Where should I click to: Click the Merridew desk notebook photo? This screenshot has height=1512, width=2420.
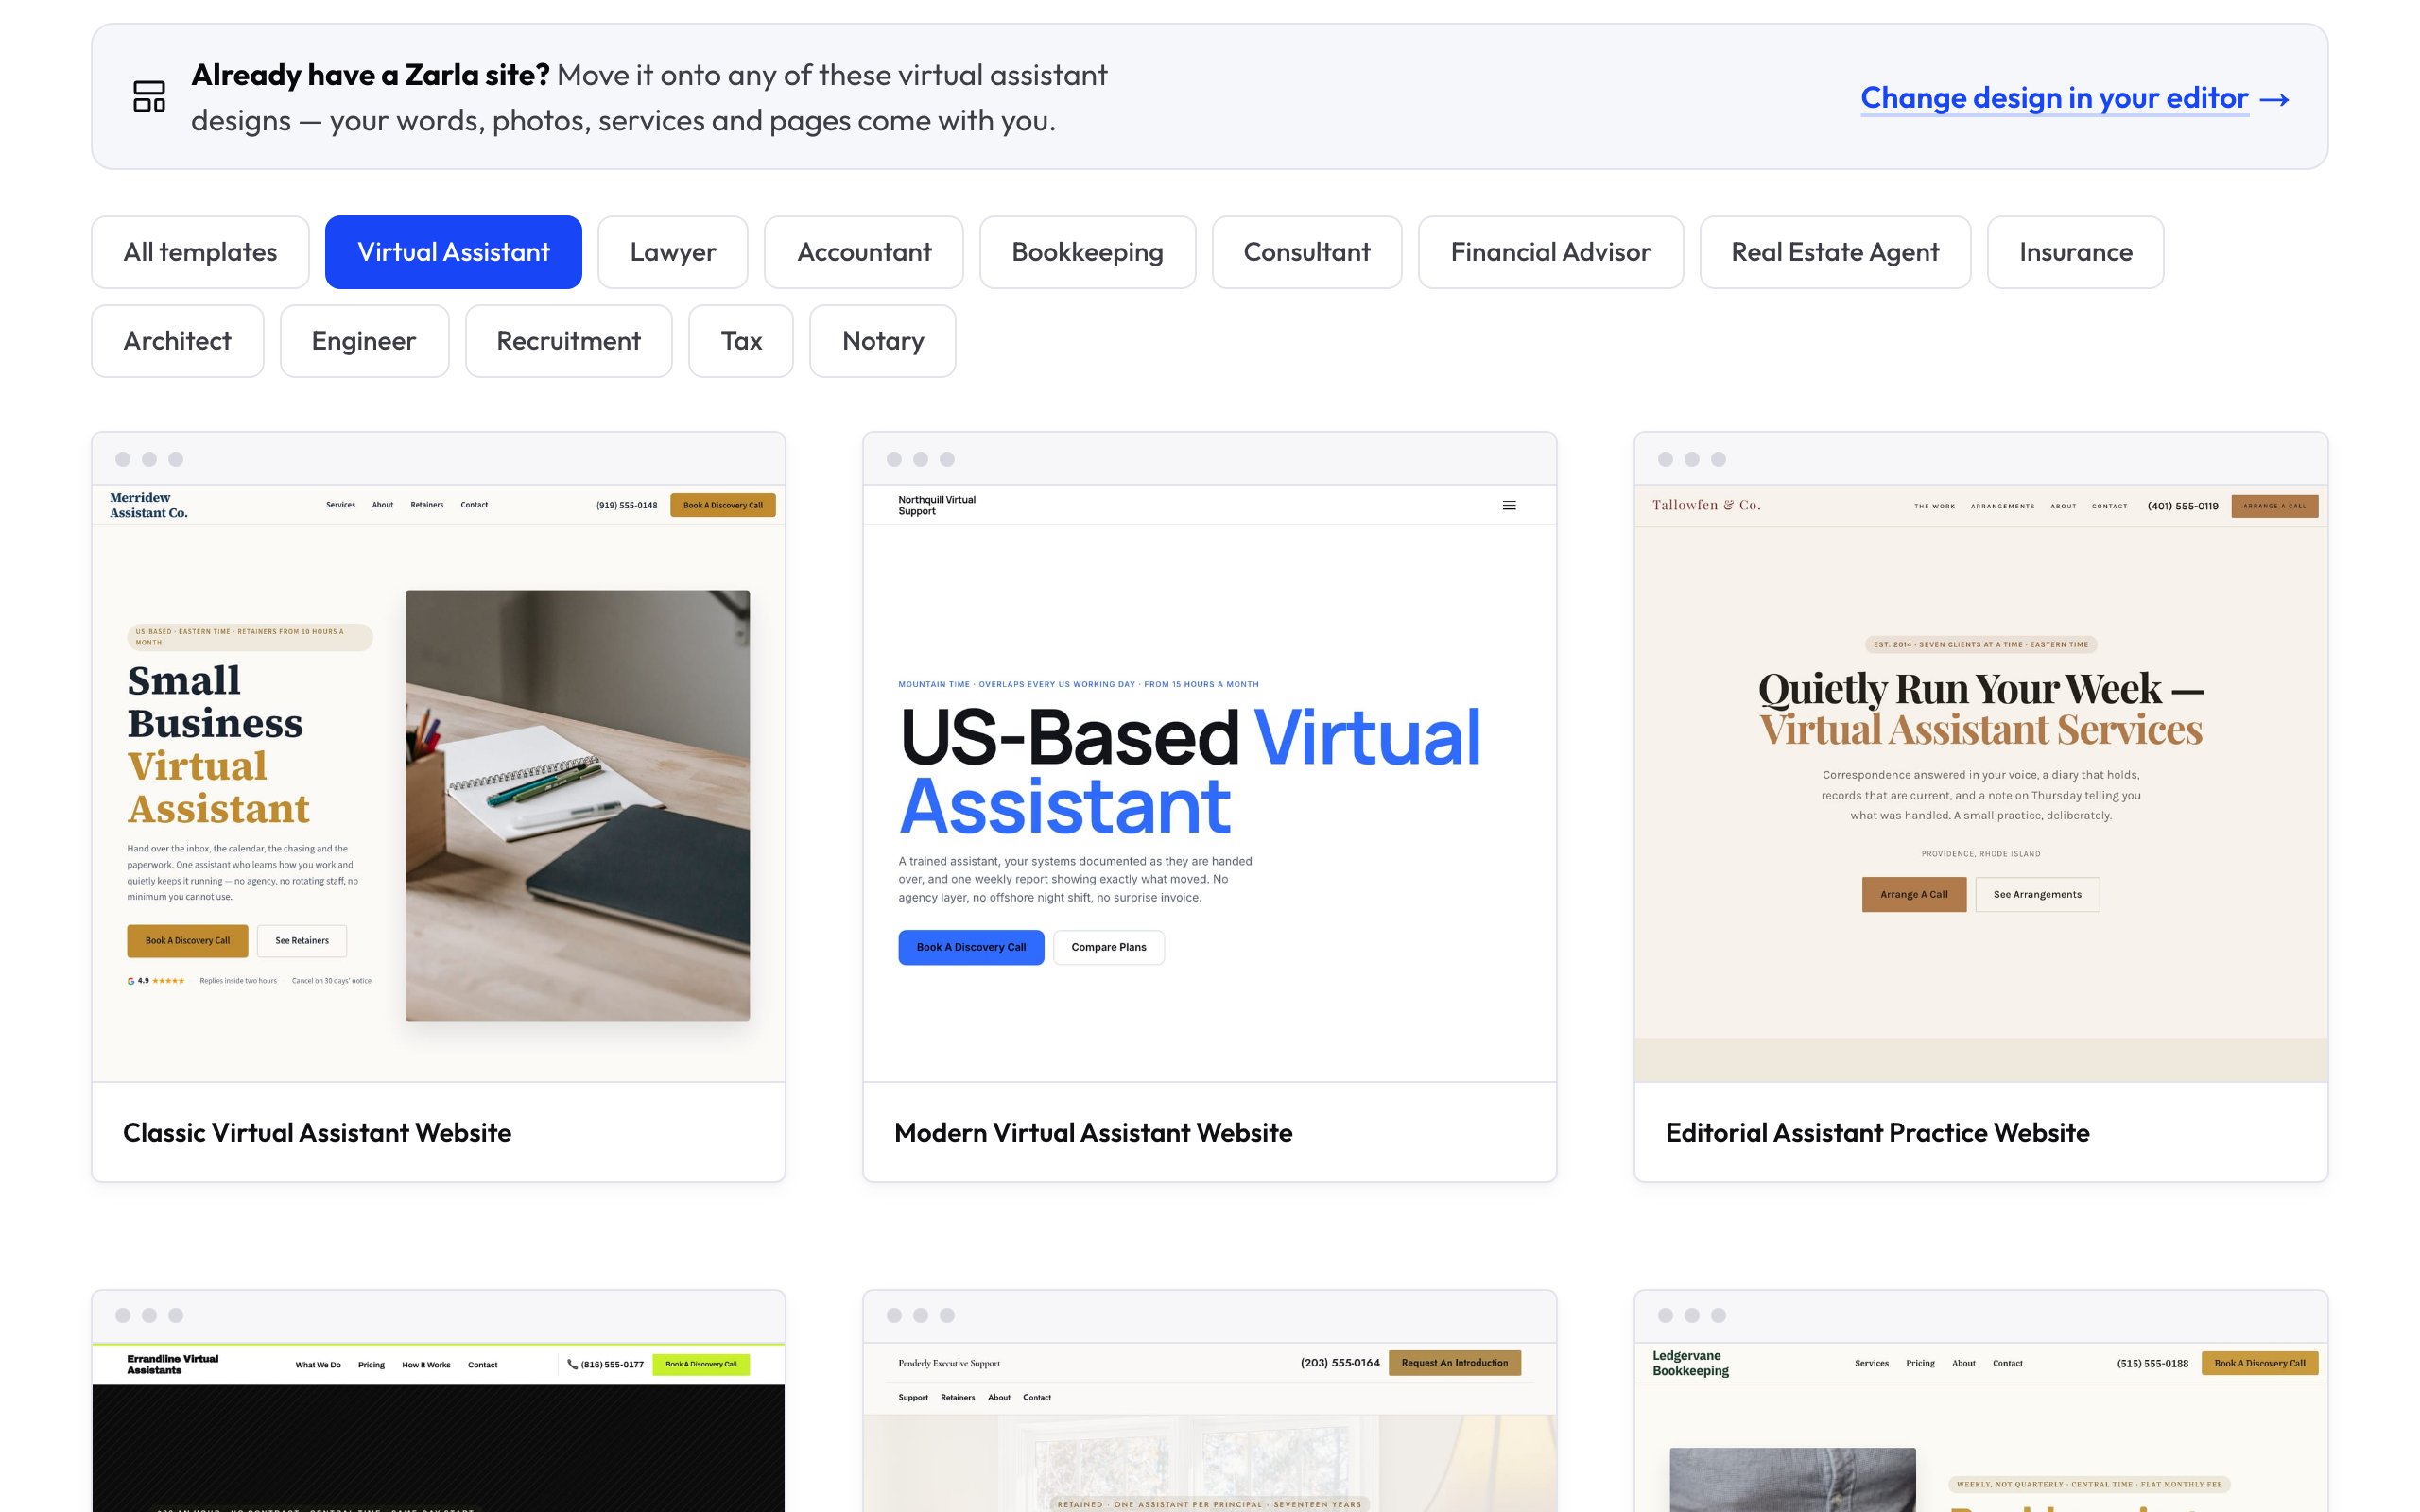coord(577,805)
